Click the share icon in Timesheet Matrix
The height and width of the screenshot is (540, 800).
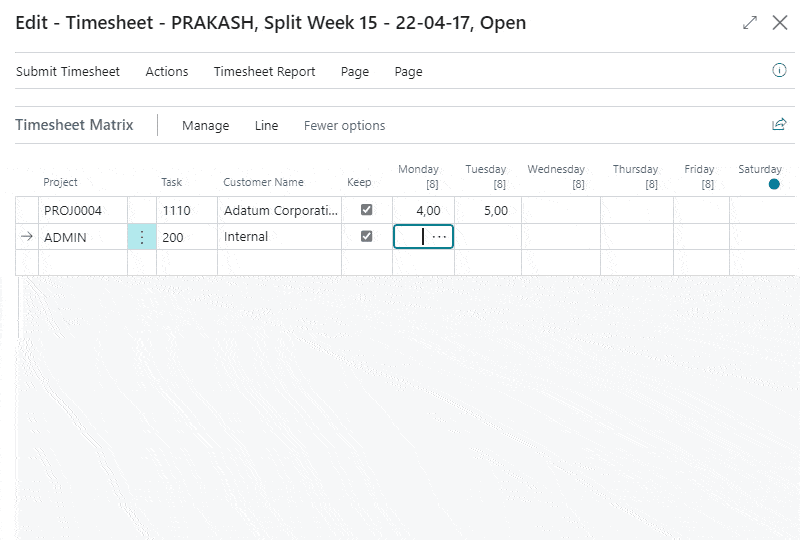(x=779, y=125)
